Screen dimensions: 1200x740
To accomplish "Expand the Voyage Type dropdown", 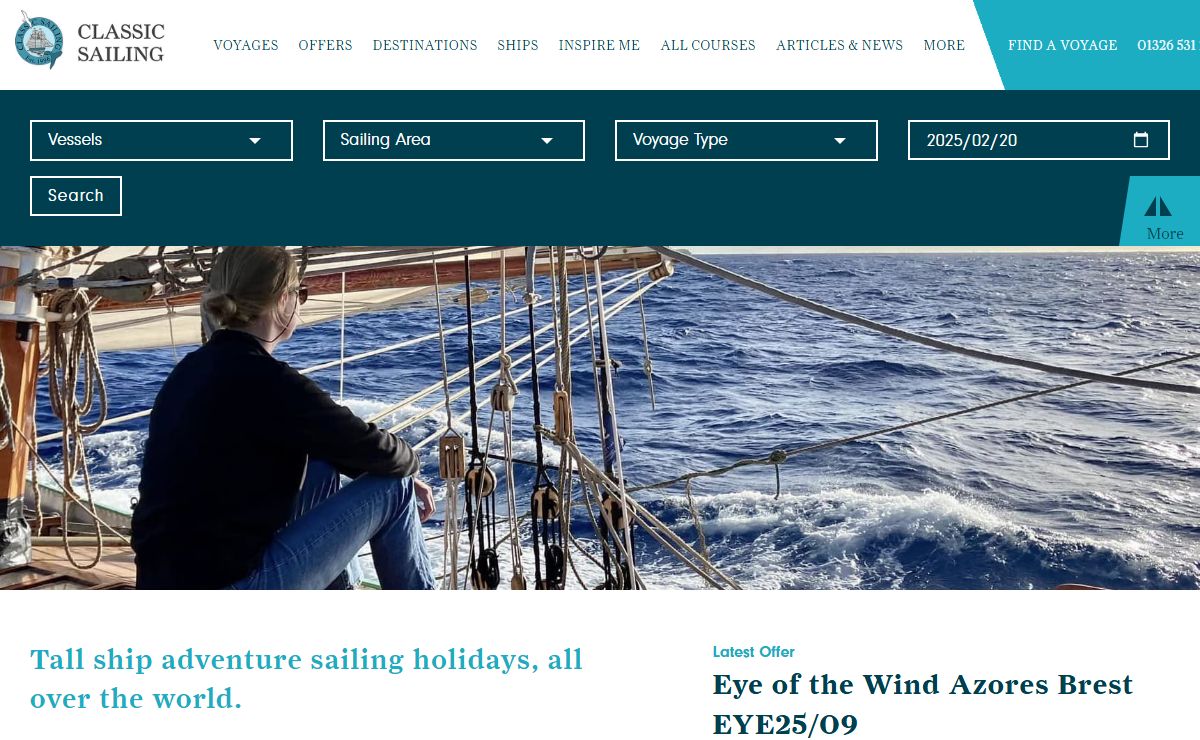I will coord(746,140).
